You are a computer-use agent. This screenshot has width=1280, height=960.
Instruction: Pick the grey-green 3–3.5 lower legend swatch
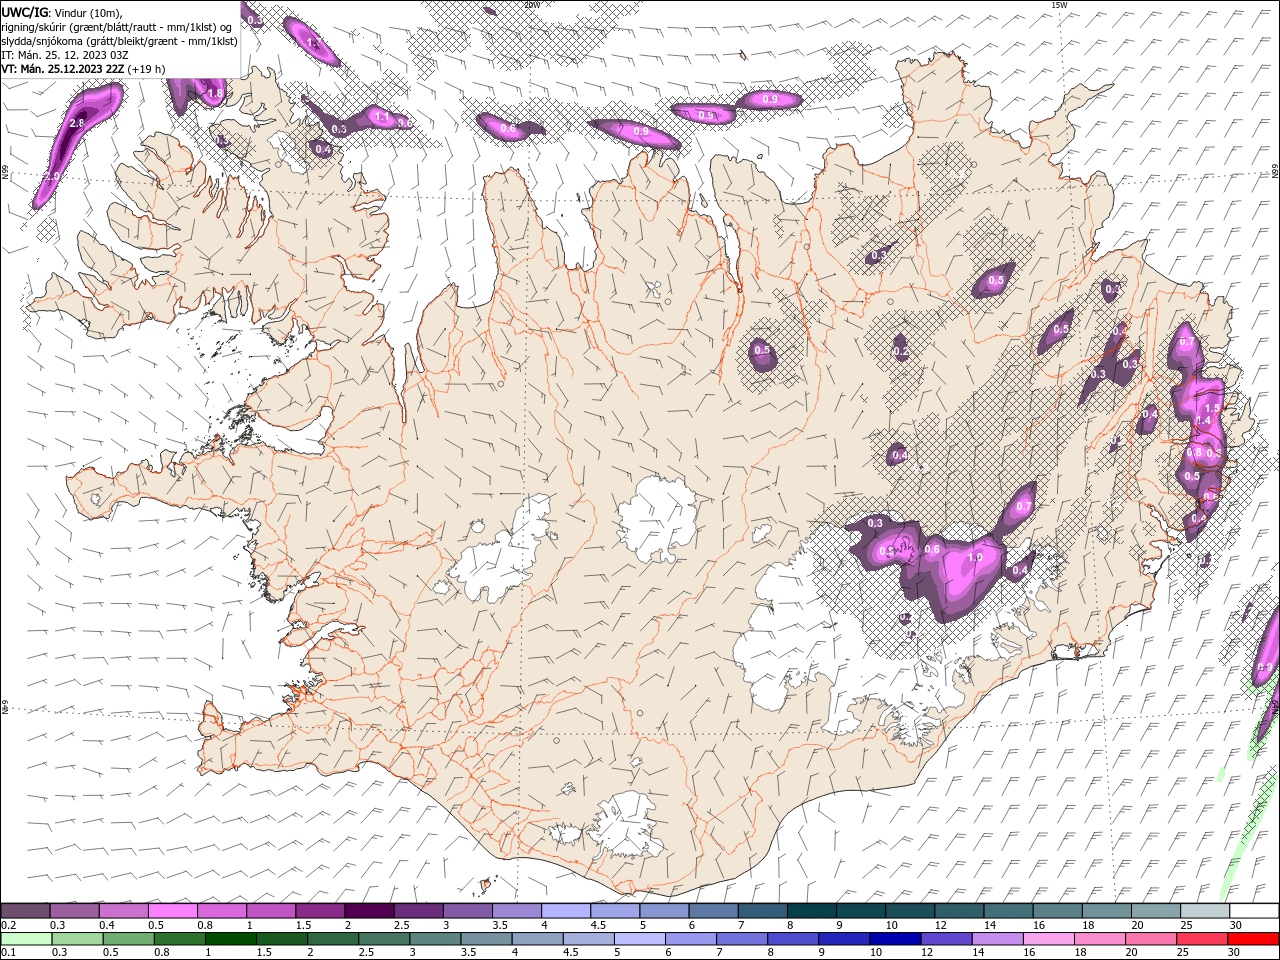click(435, 939)
